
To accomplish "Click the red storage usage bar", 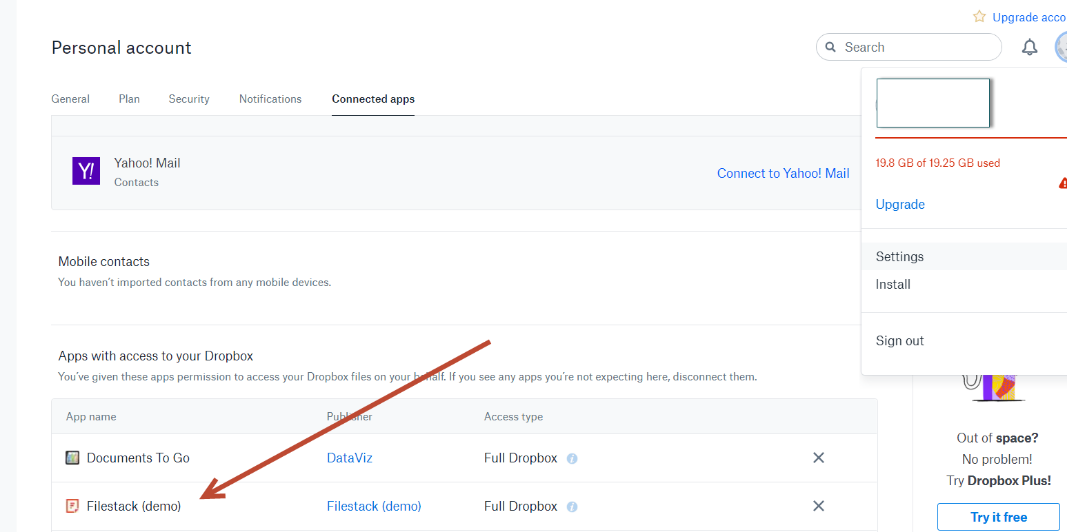I will [971, 137].
